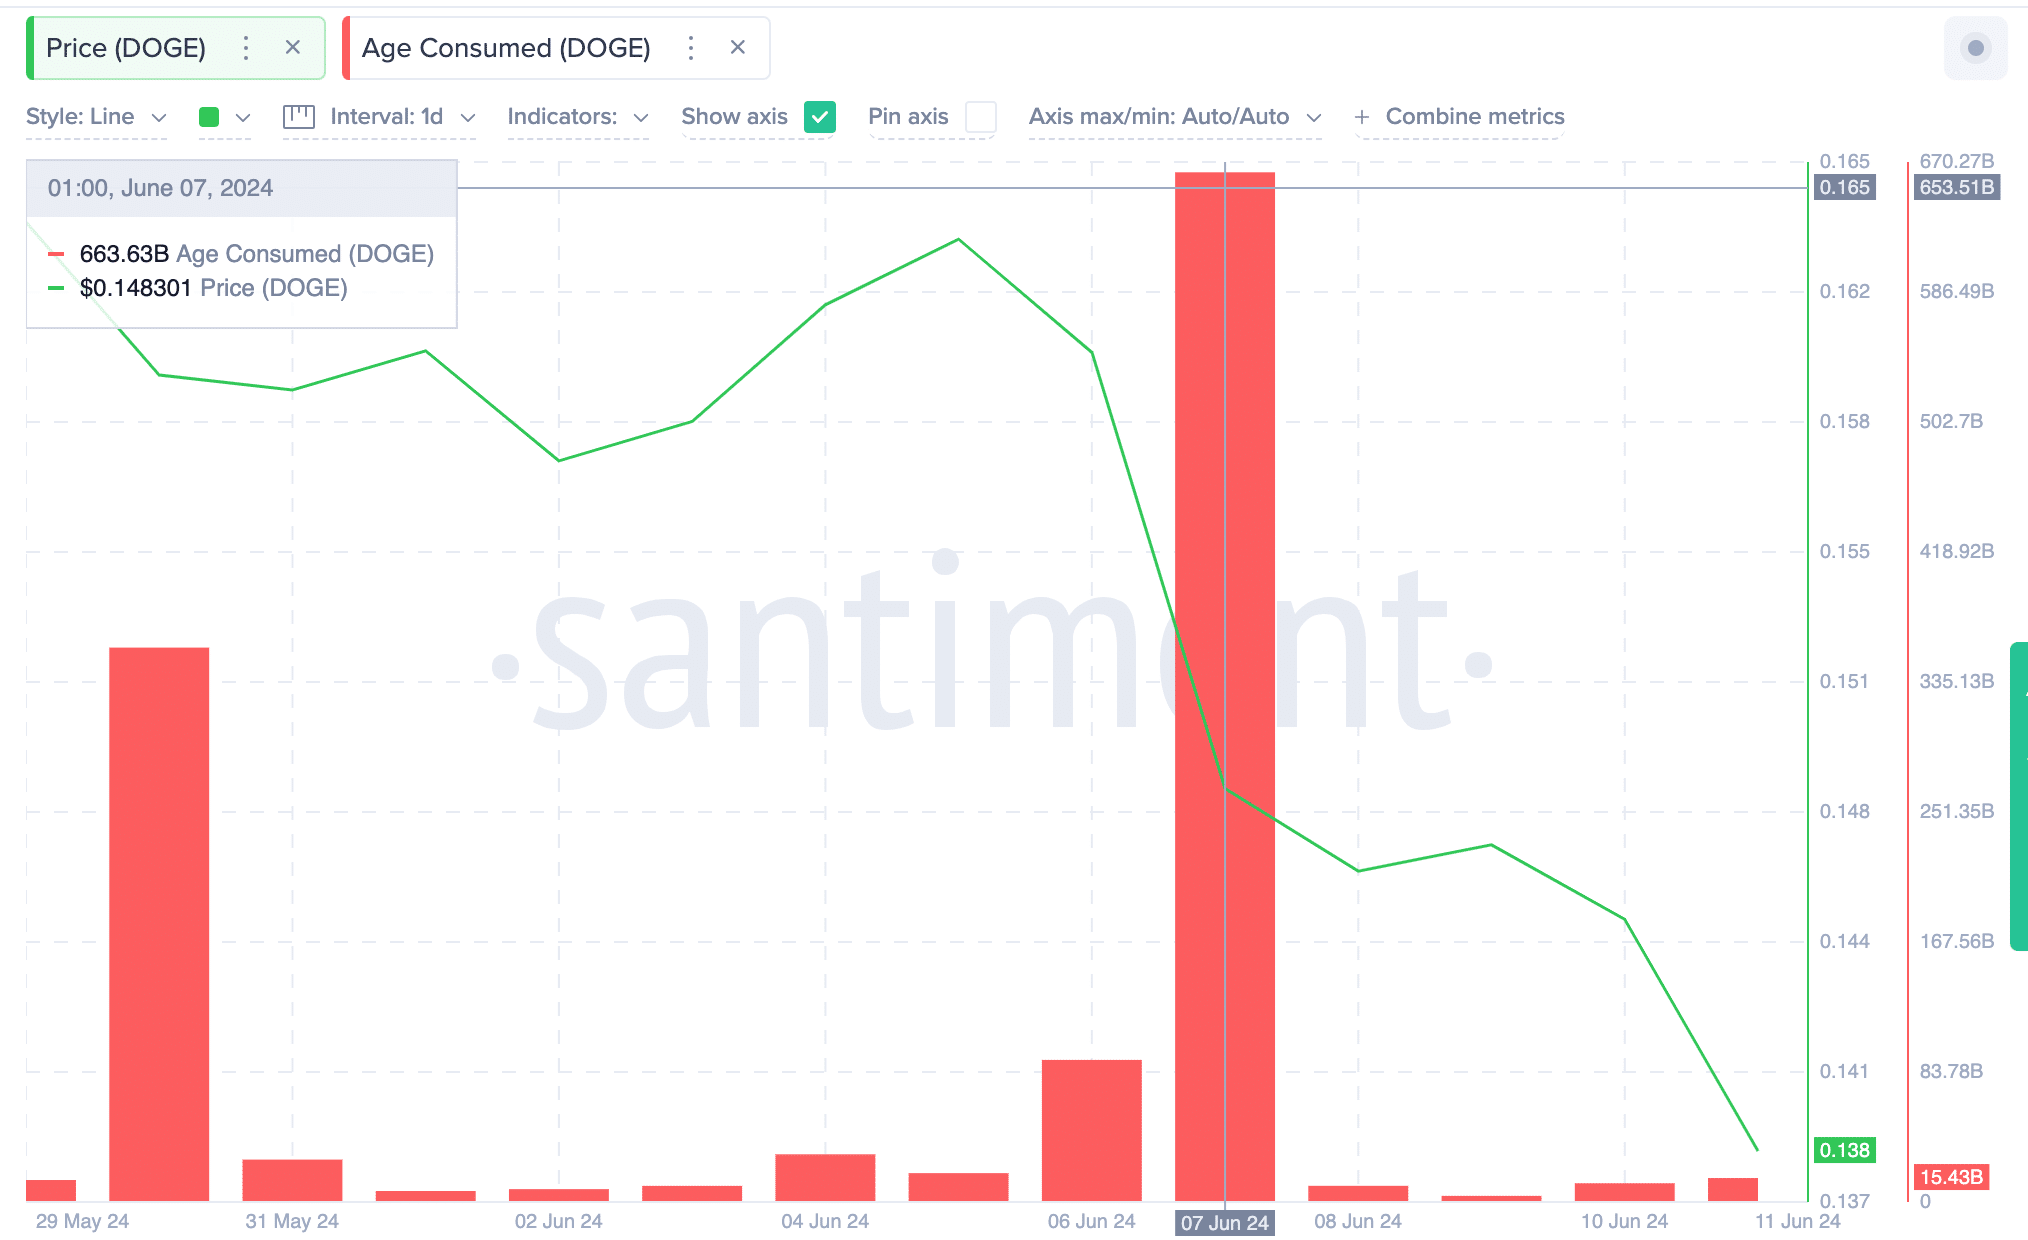The width and height of the screenshot is (2028, 1240).
Task: Click the 0.155 price axis label
Action: pos(1845,551)
